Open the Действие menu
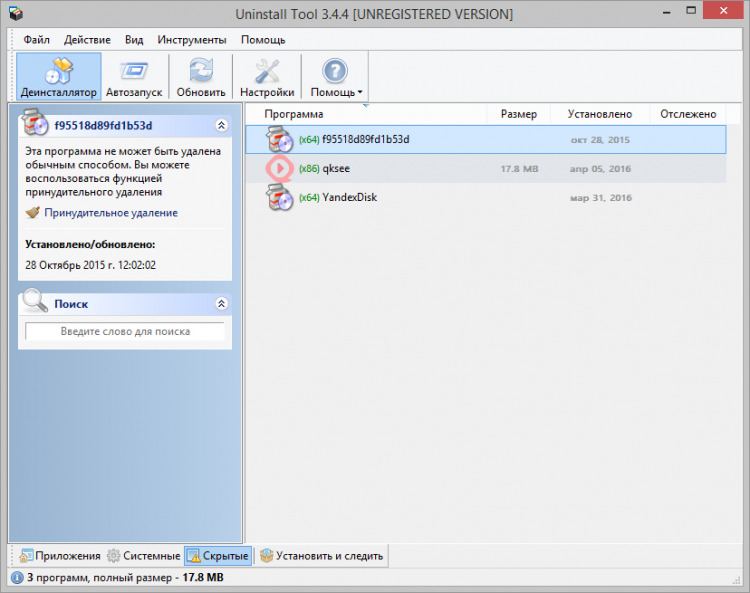The height and width of the screenshot is (593, 750). [x=87, y=40]
